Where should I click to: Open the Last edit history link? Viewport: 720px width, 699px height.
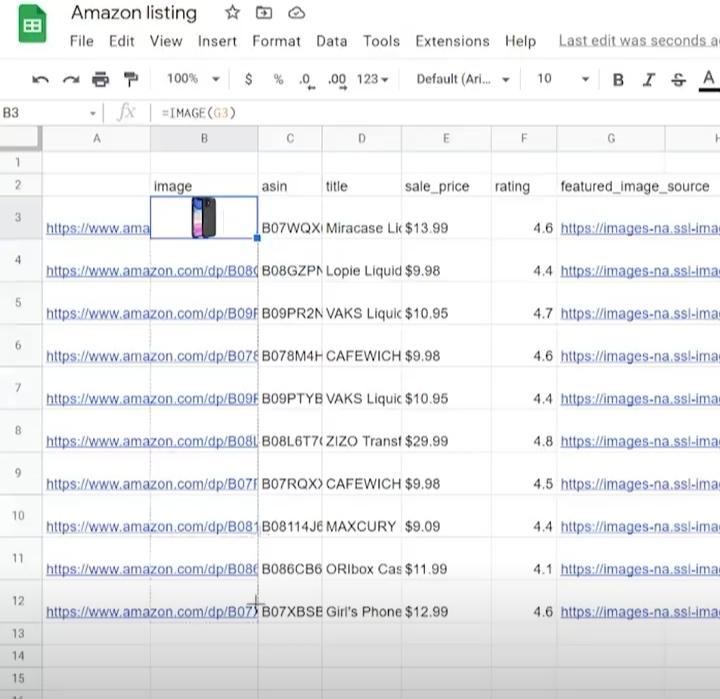pos(638,41)
